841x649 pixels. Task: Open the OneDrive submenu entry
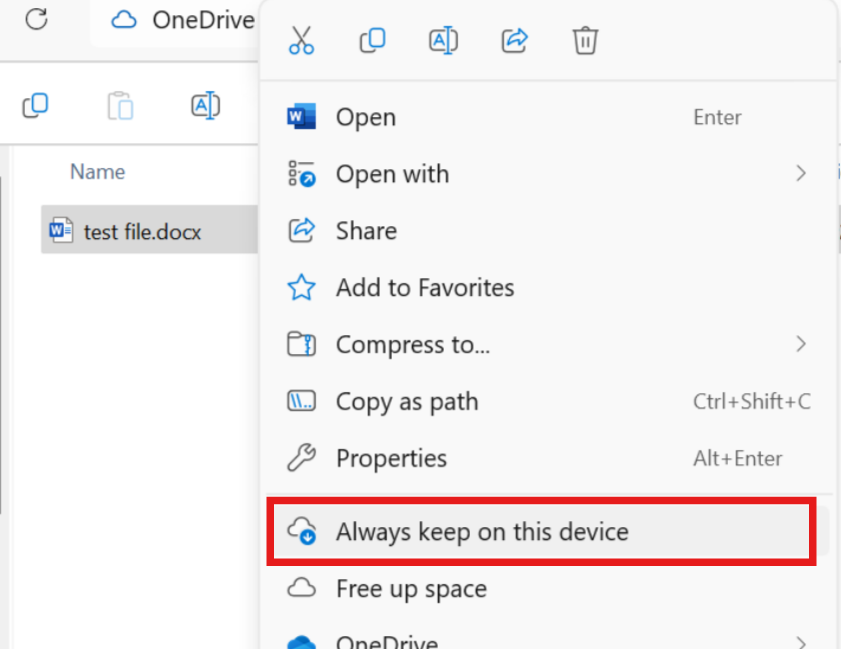tap(547, 636)
